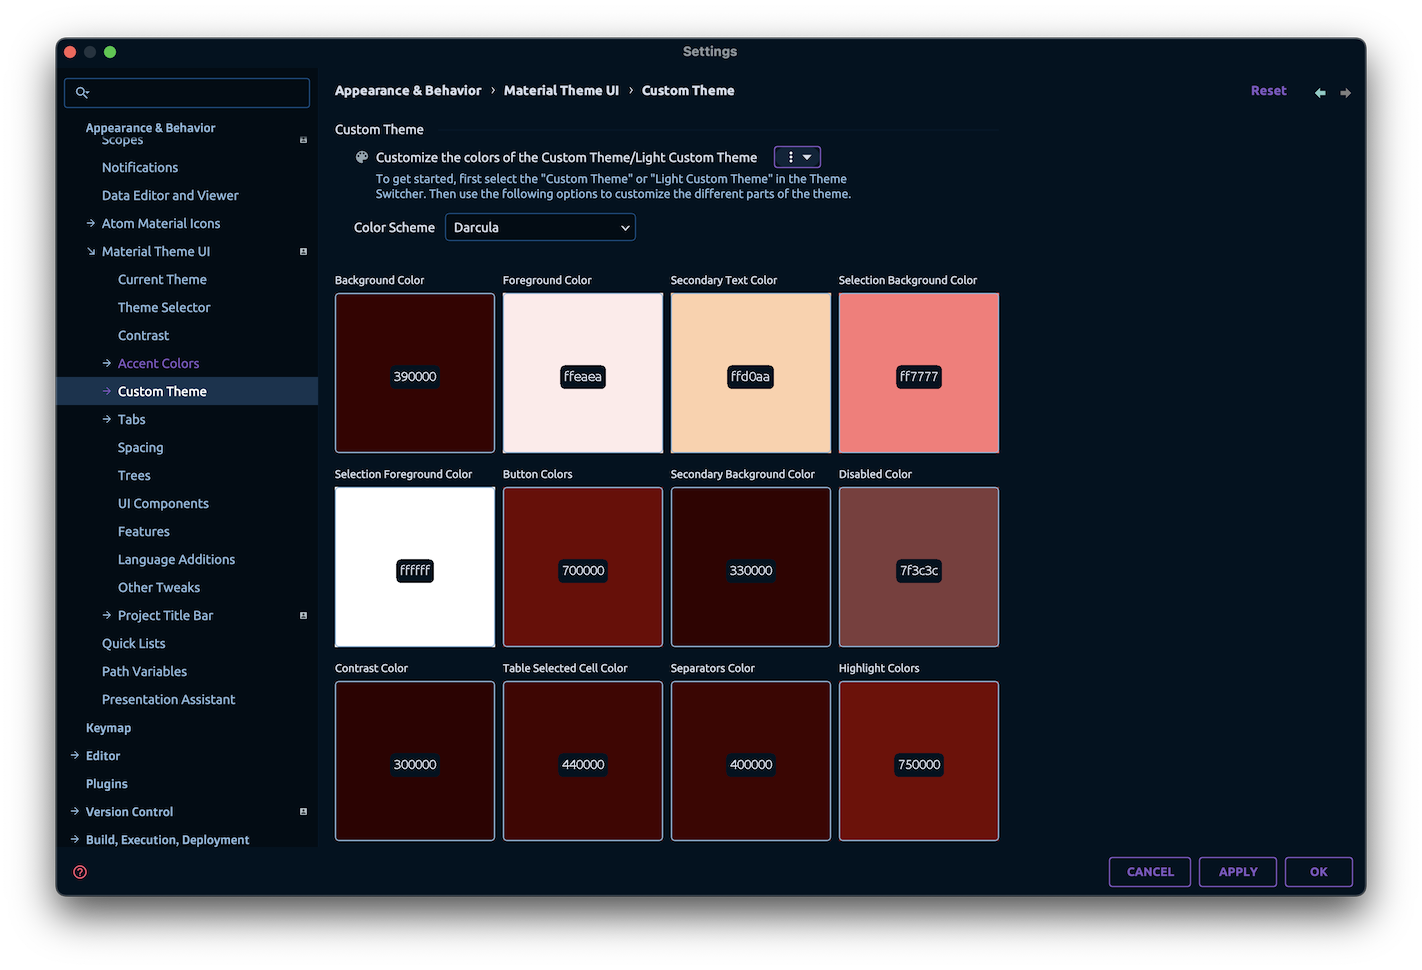Image resolution: width=1422 pixels, height=970 pixels.
Task: Click the small indicator icon beside Material Theme UI
Action: click(303, 251)
